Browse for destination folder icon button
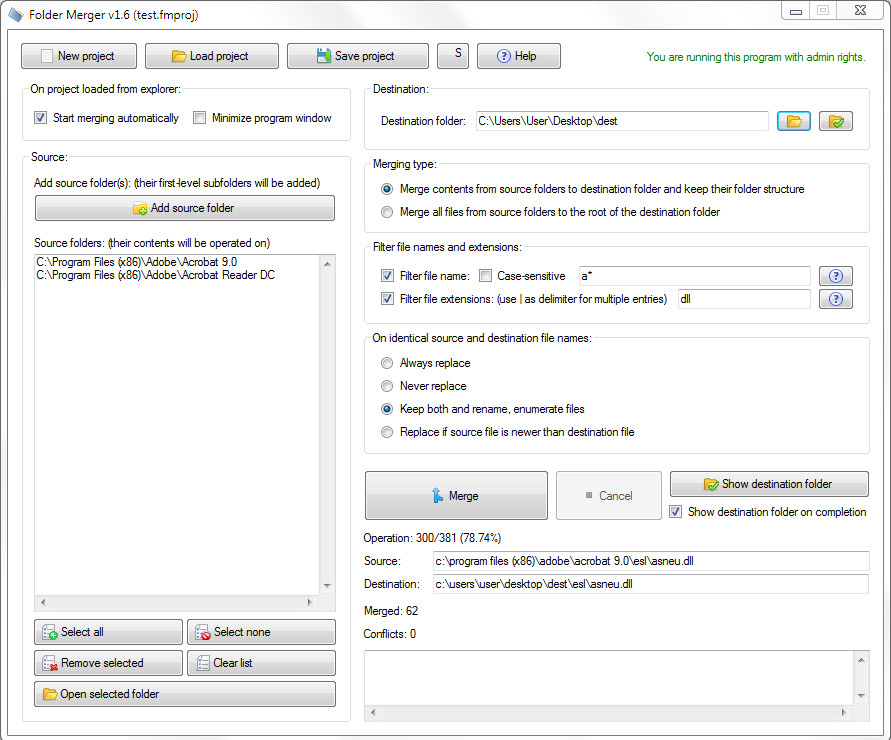891x740 pixels. (794, 121)
